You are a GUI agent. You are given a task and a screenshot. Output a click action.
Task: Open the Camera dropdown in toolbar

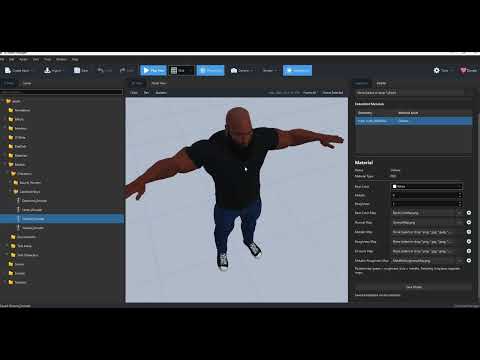click(x=242, y=70)
